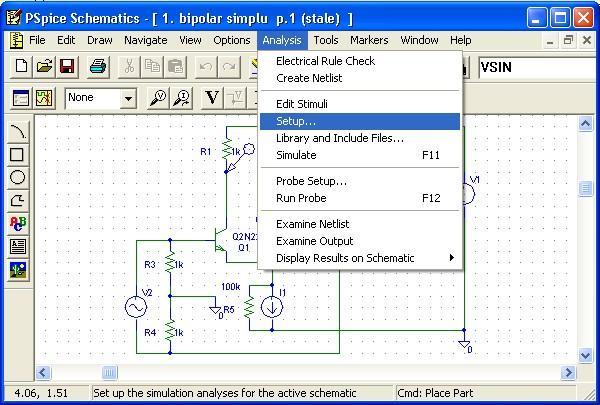Screen dimensions: 600x405
Task: Select the Draw Arc tool
Action: [18, 132]
